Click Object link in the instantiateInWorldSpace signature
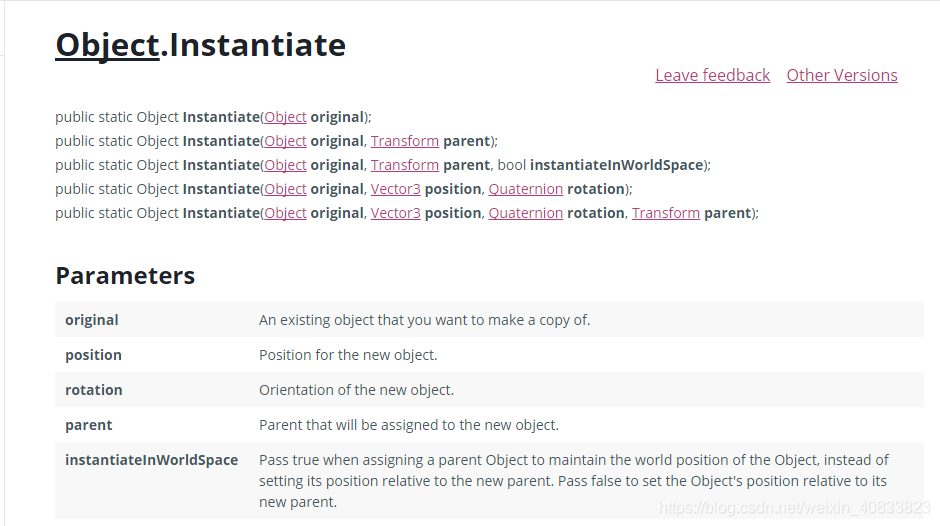This screenshot has height=526, width=940. (x=285, y=165)
